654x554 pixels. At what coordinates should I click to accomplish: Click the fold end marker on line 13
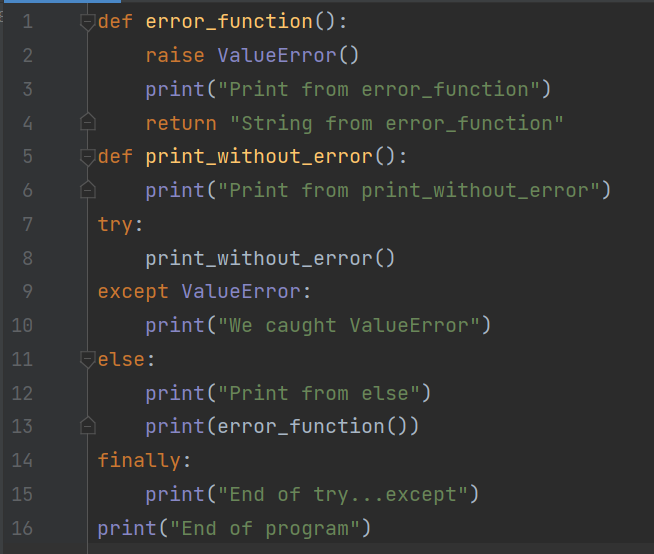coord(88,427)
